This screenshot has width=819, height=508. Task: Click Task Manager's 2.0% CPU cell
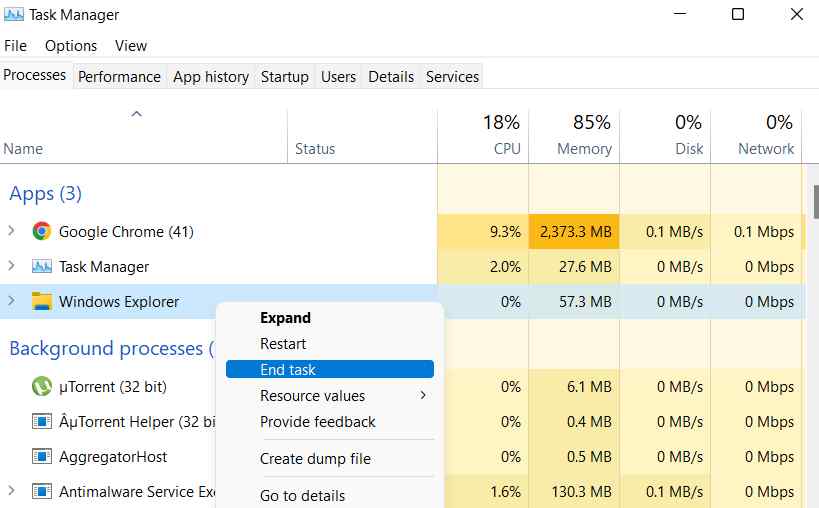(483, 266)
